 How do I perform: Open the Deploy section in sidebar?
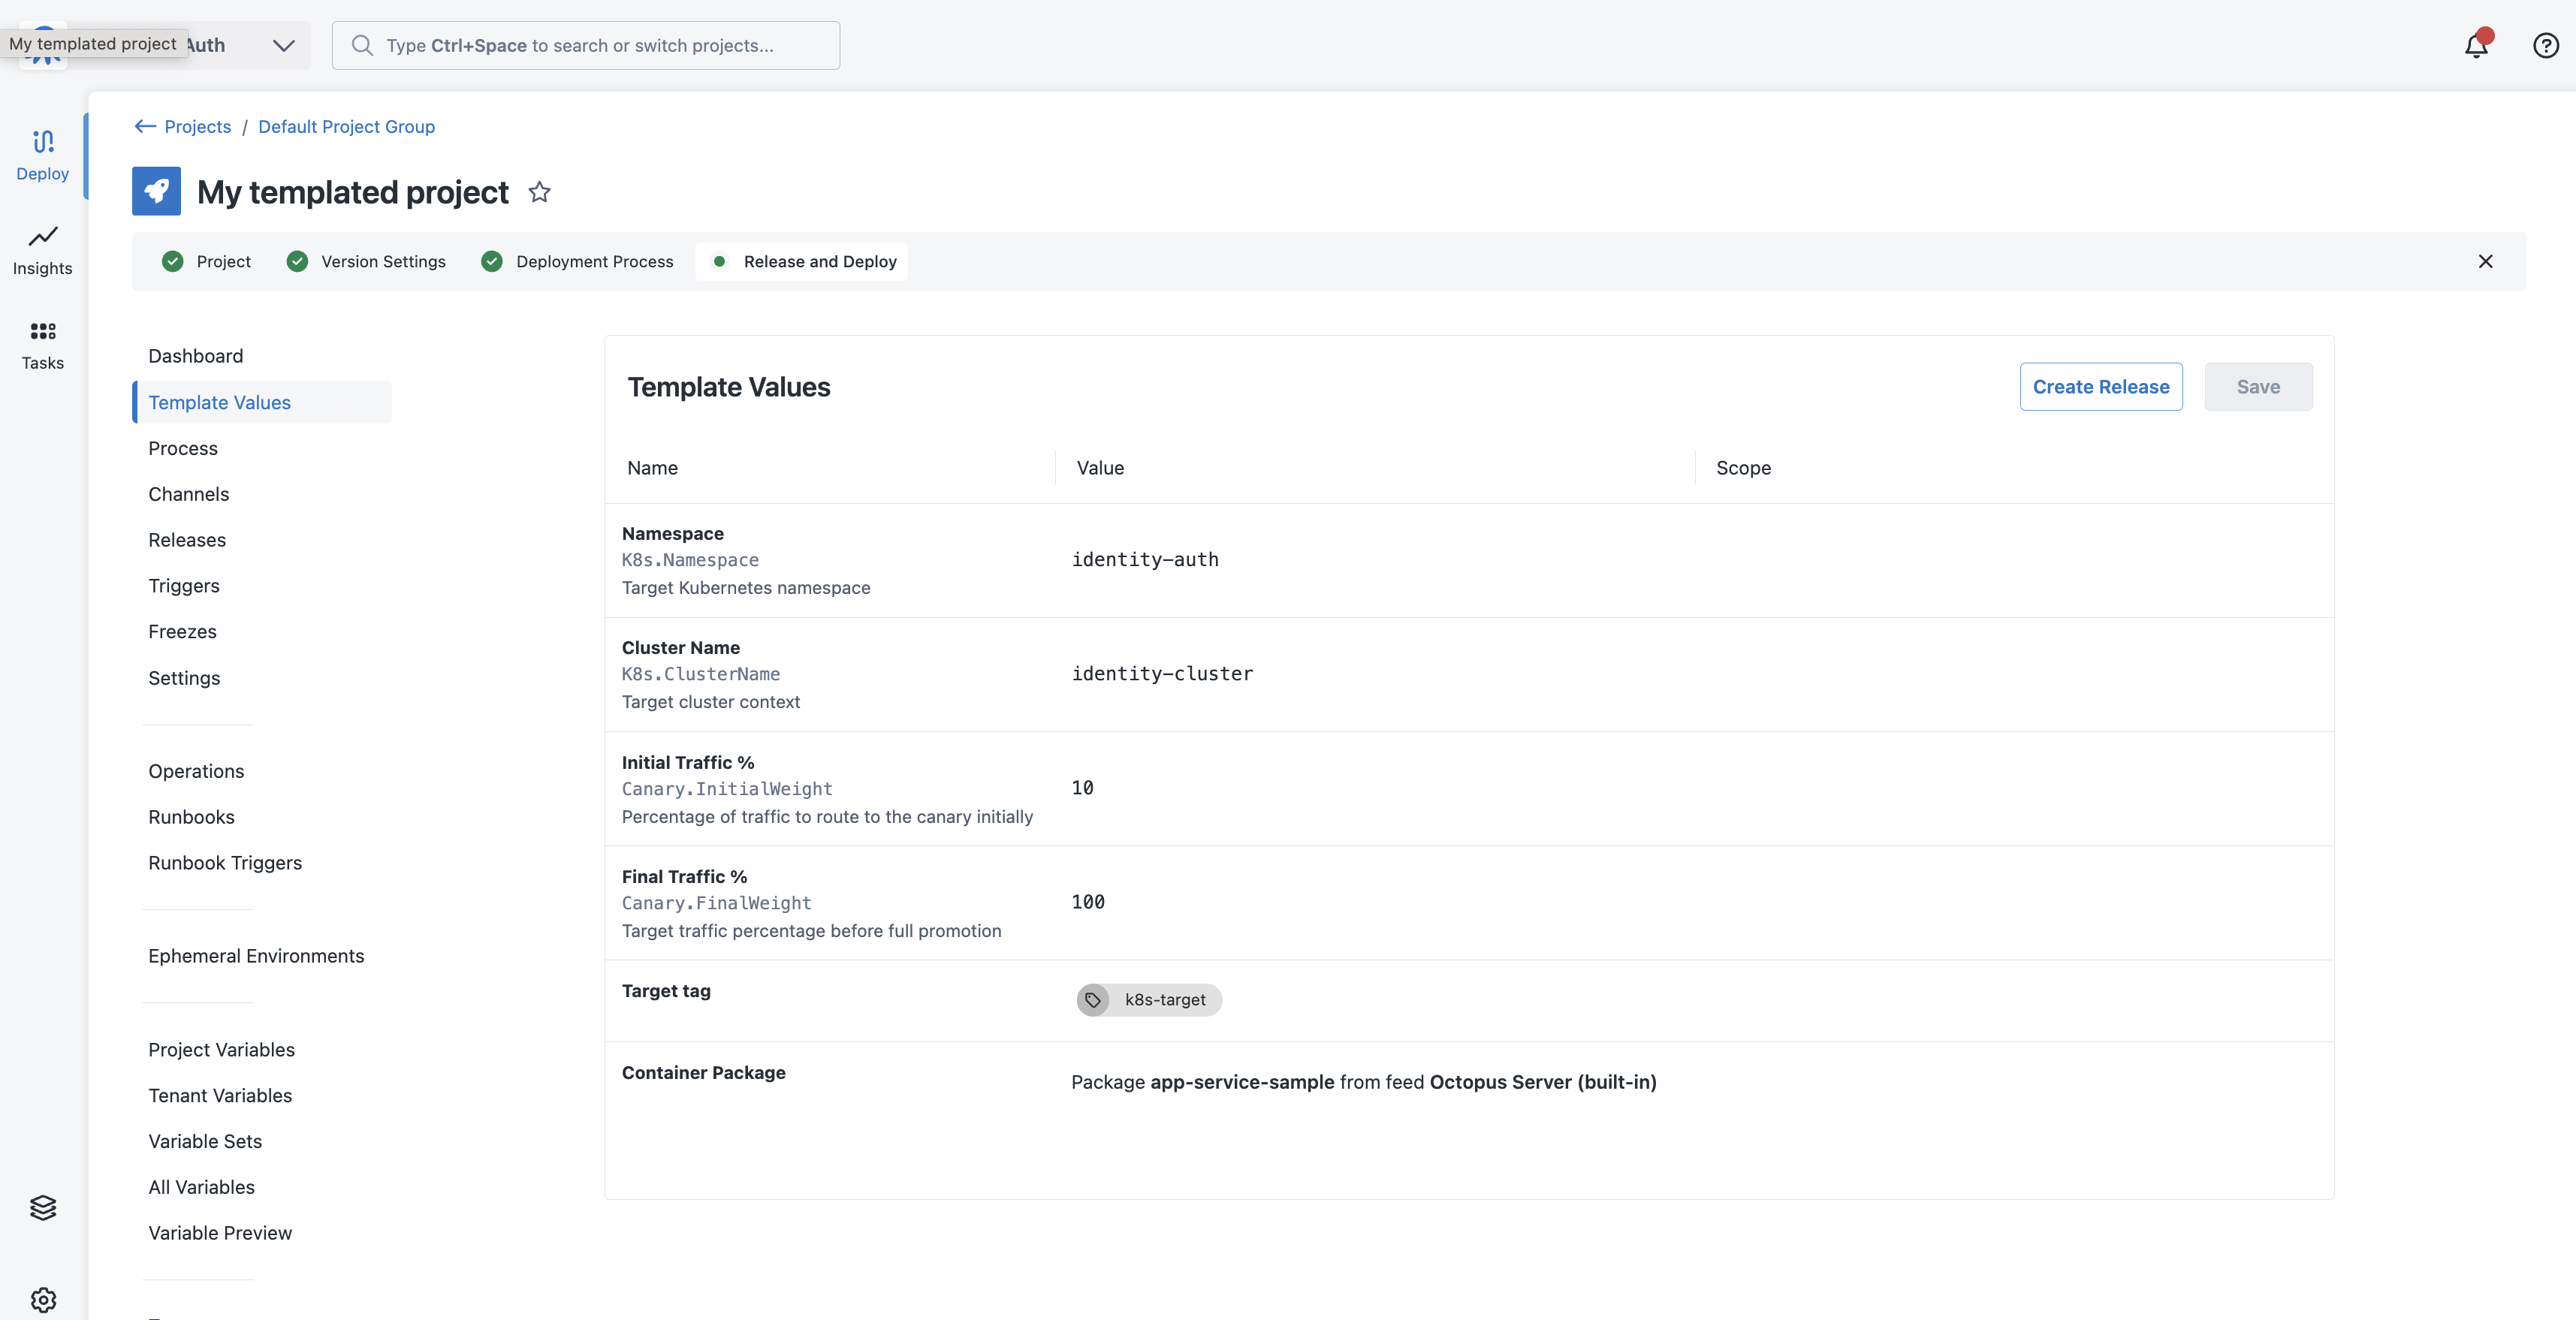pyautogui.click(x=42, y=155)
